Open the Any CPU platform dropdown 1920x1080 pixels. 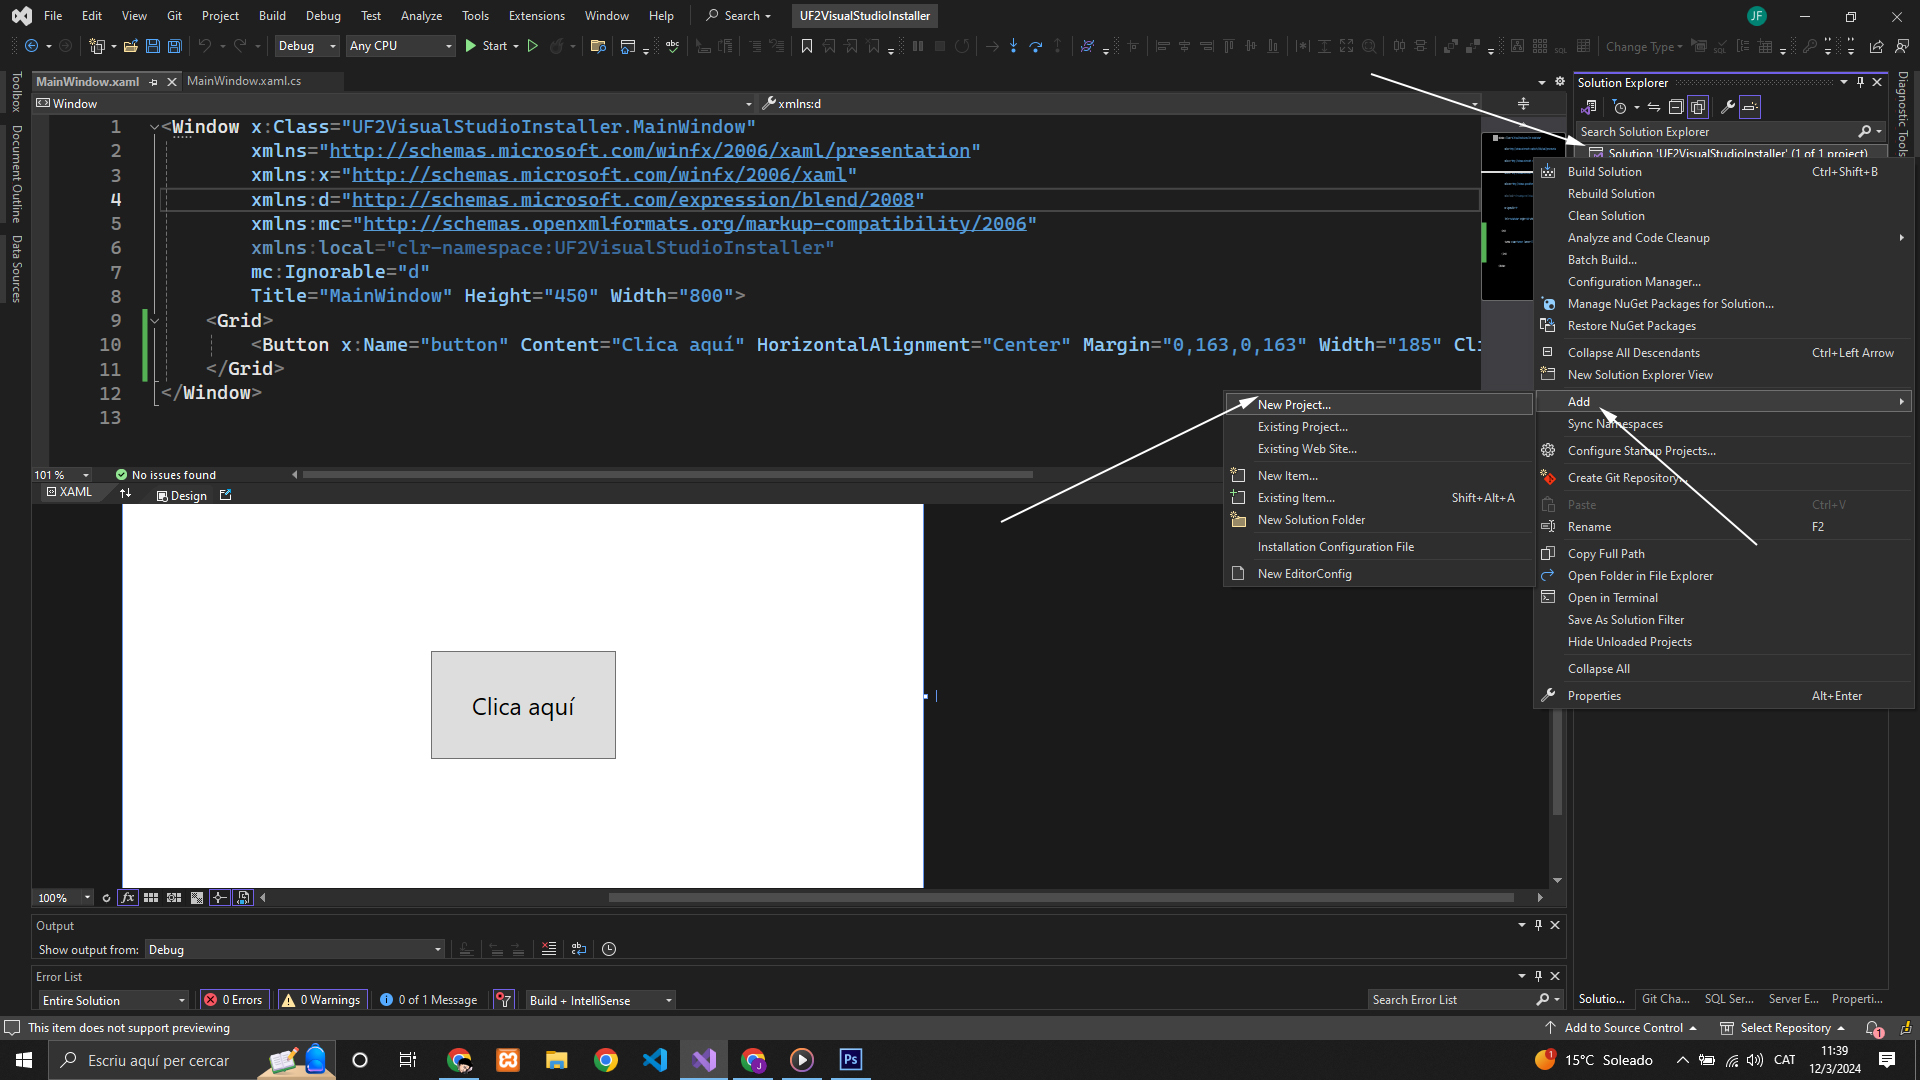coord(400,46)
